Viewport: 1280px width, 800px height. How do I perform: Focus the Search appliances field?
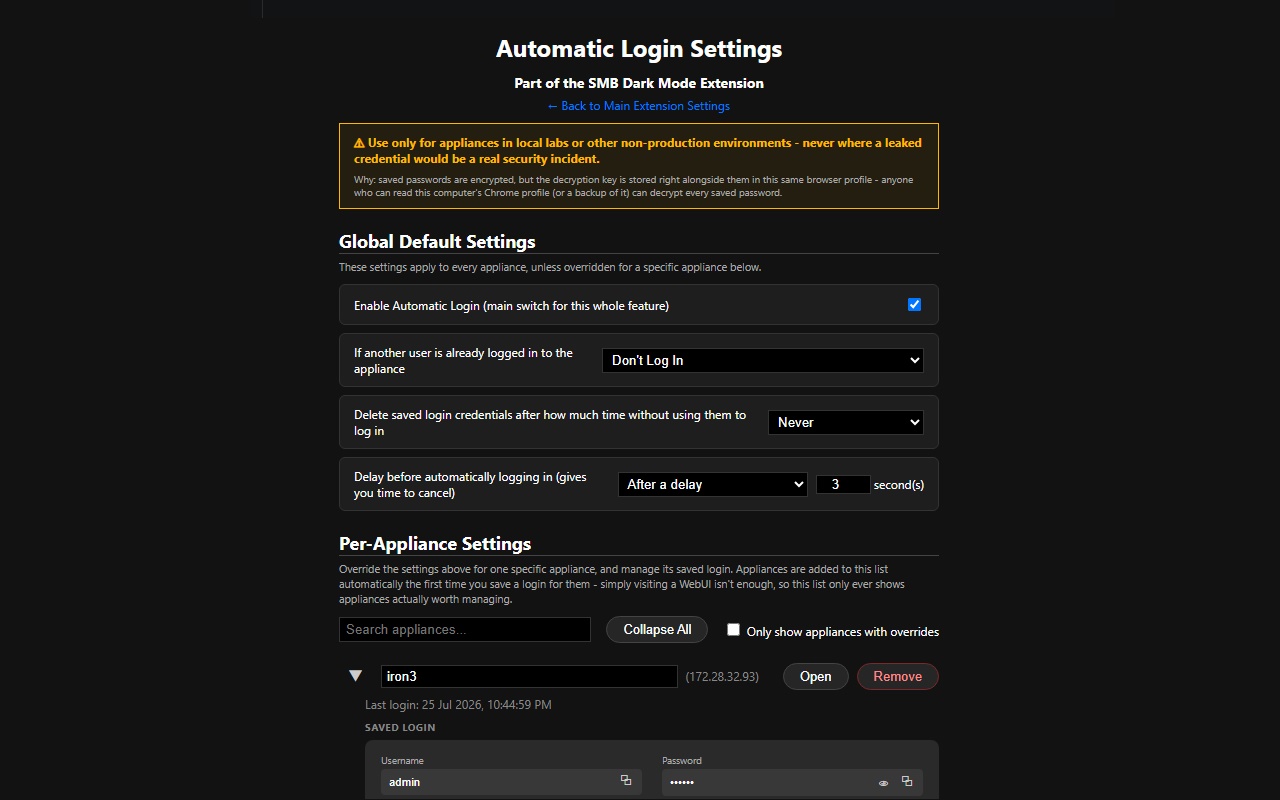(x=465, y=629)
